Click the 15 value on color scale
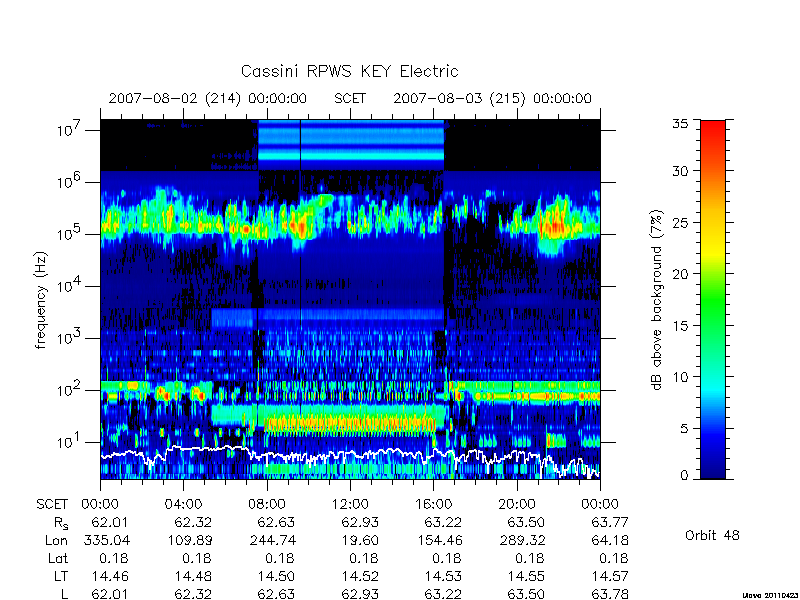The image size is (800, 600). click(x=679, y=325)
